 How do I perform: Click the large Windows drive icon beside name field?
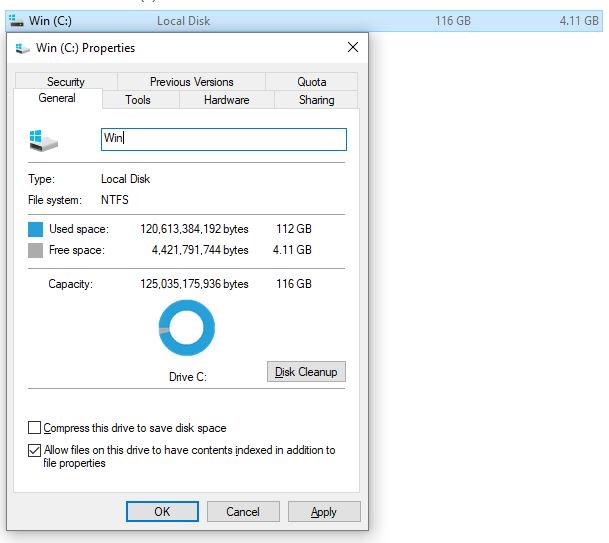[43, 141]
